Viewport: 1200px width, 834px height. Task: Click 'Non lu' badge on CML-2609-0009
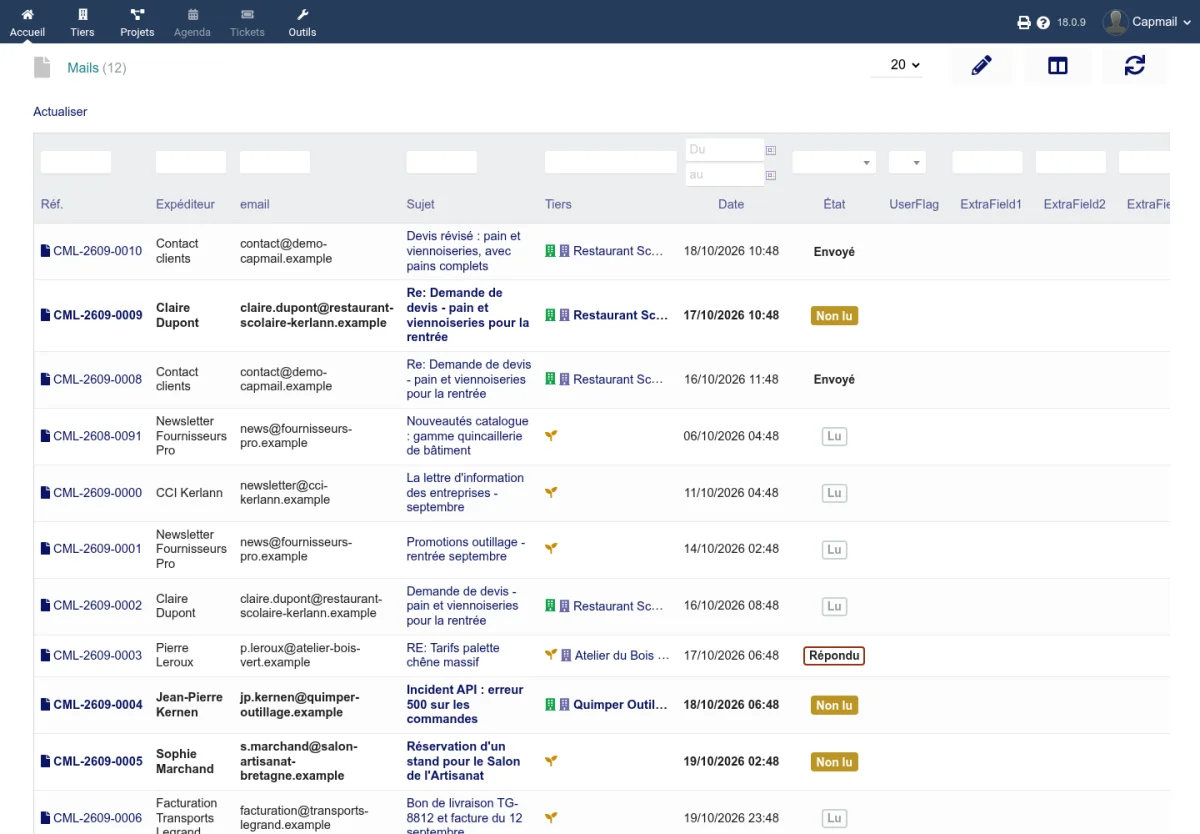(834, 315)
